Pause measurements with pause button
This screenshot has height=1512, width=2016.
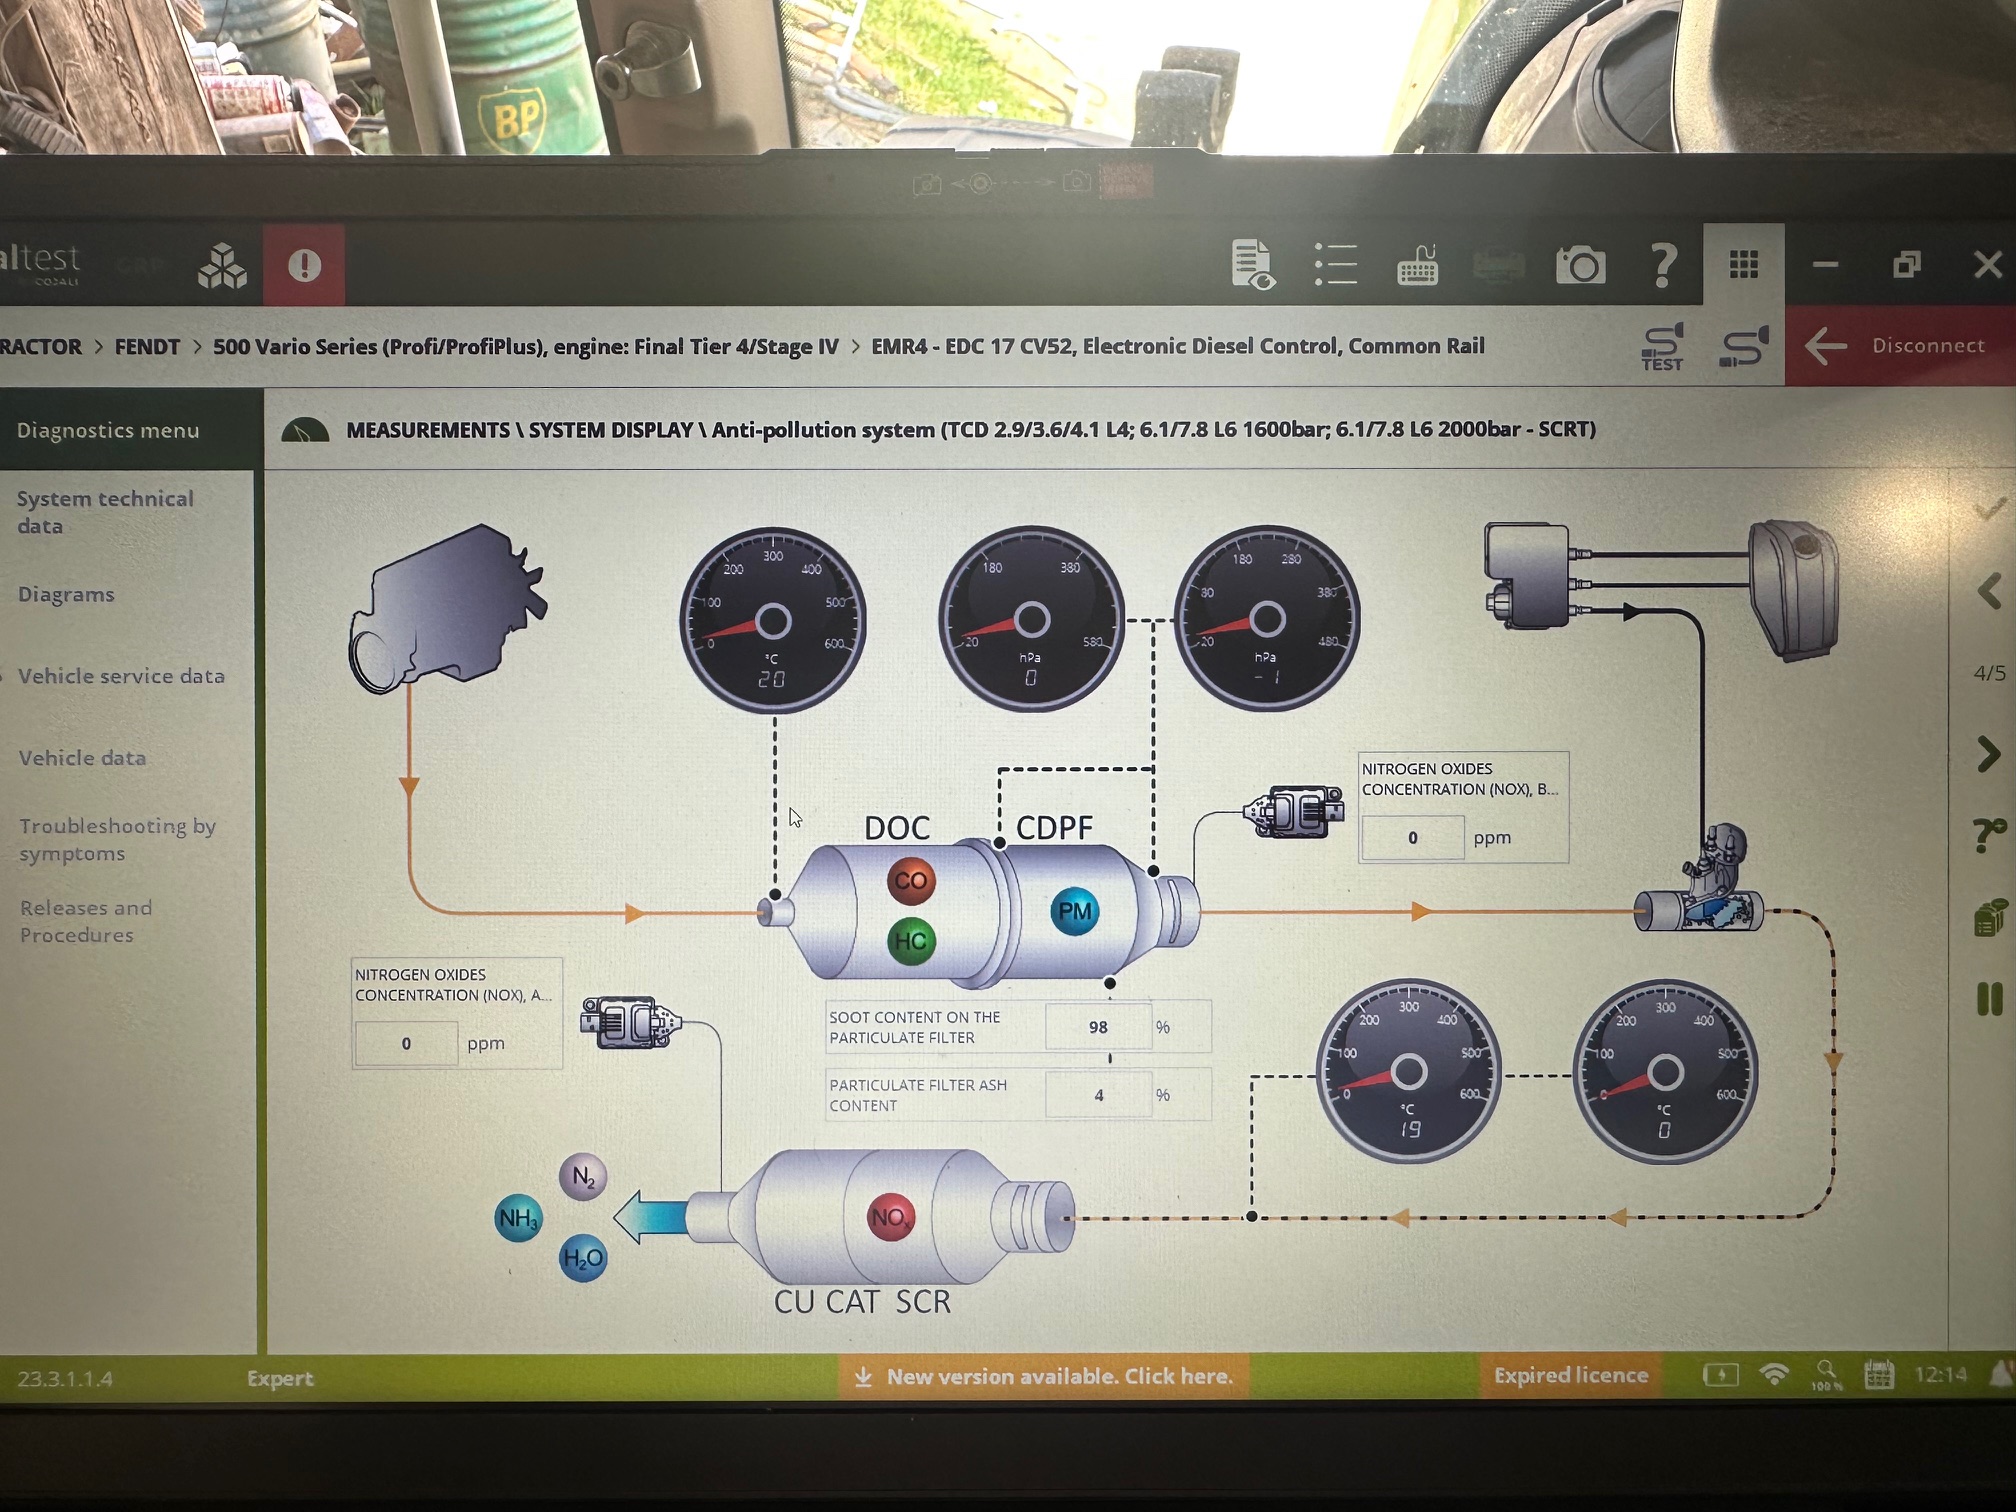[x=1990, y=999]
